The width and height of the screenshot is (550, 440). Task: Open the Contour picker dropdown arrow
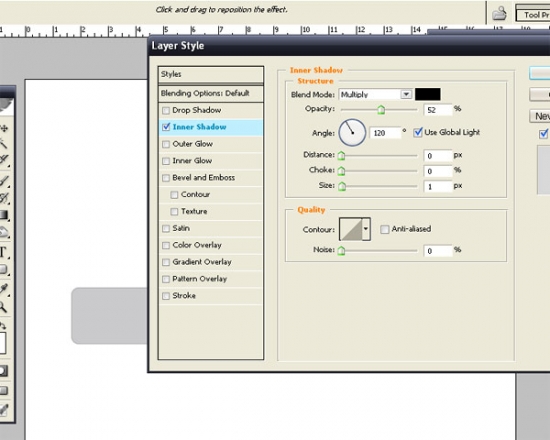(366, 229)
